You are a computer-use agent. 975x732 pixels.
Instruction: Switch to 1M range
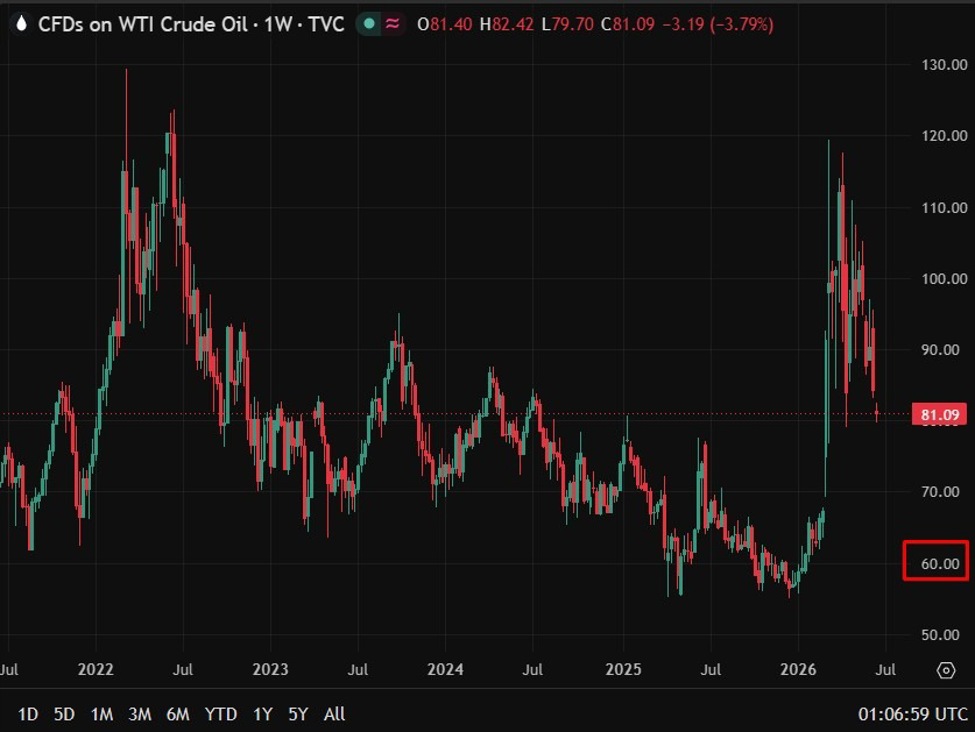102,714
